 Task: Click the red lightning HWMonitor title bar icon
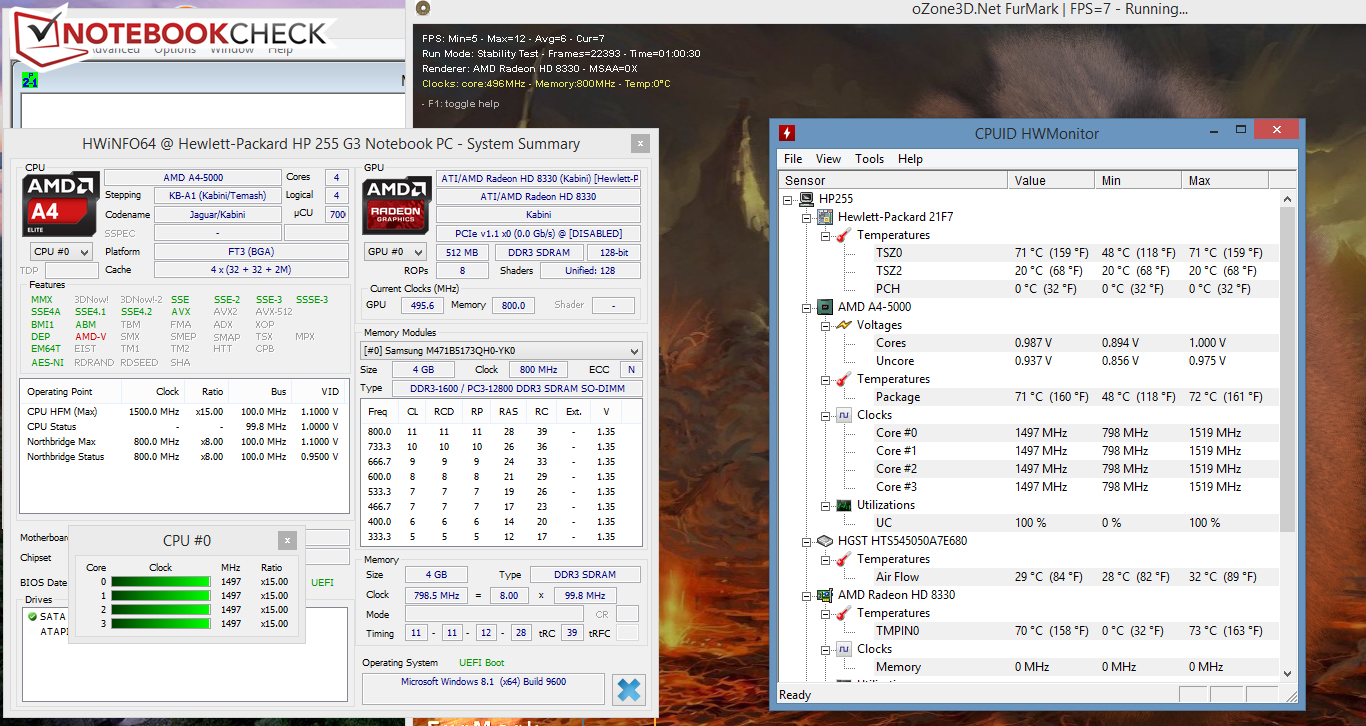[x=788, y=133]
